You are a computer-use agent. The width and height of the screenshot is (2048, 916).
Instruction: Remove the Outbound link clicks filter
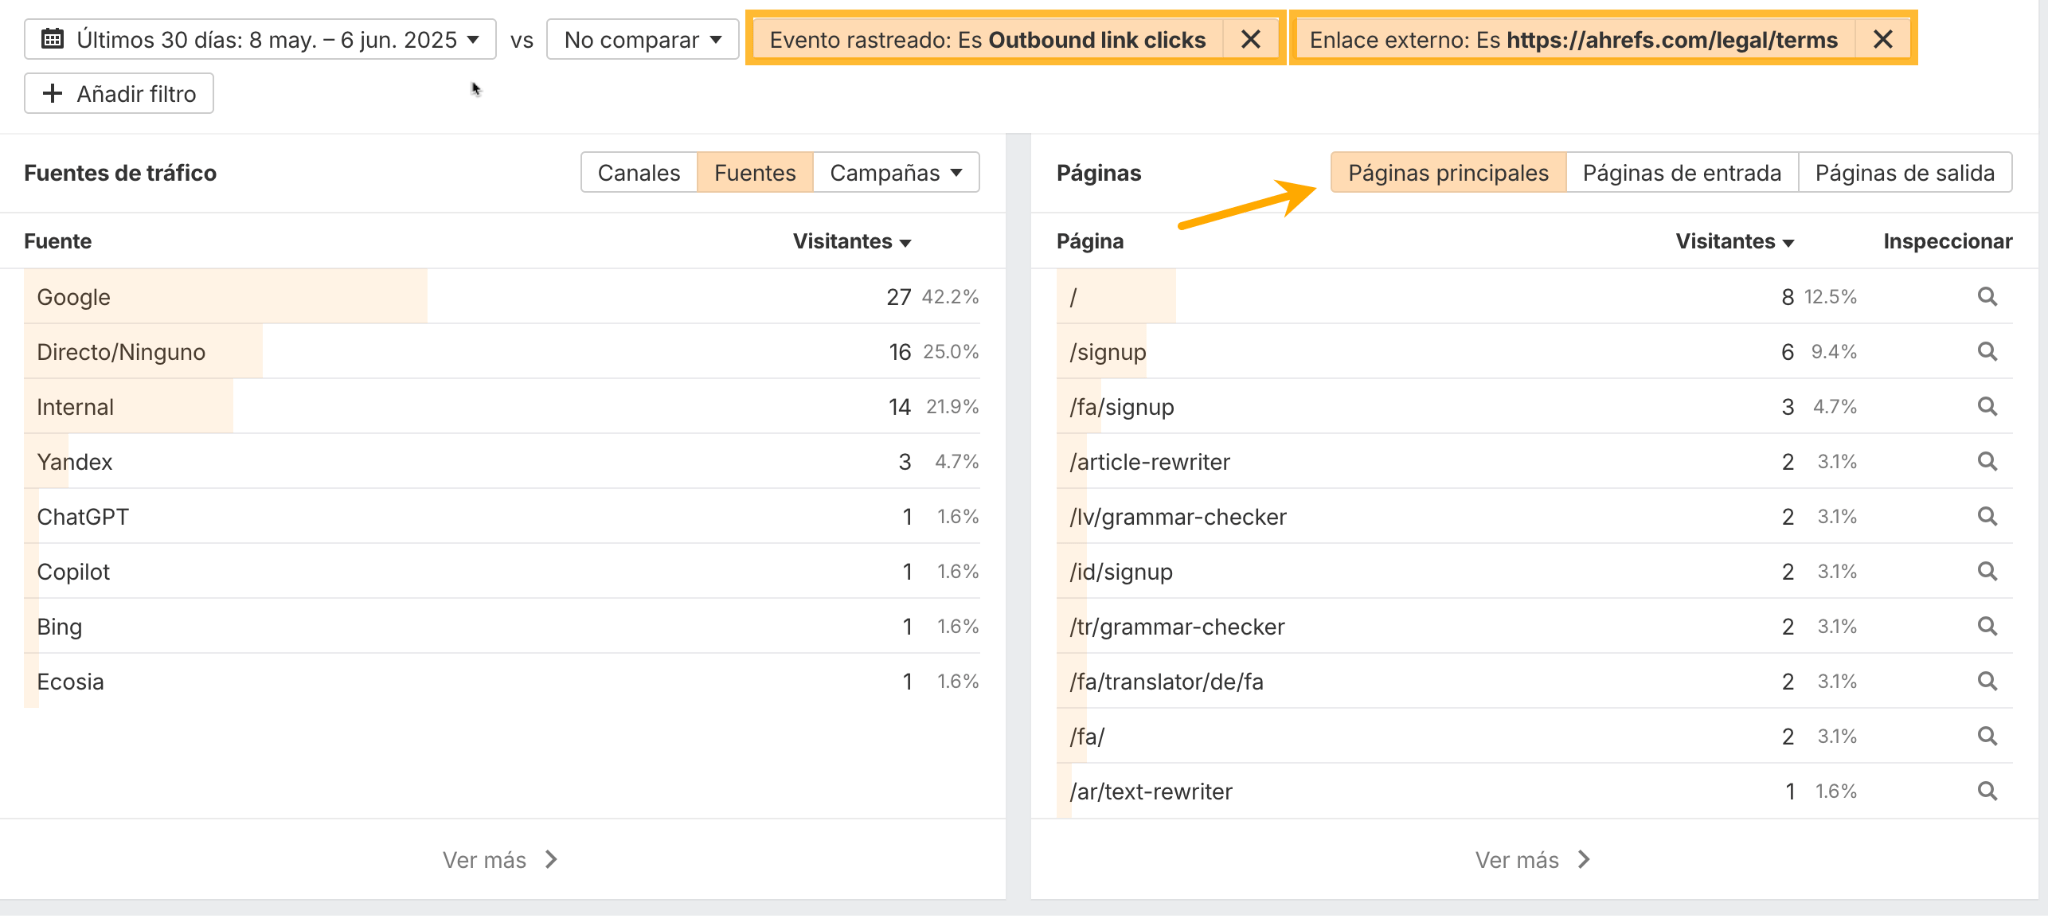point(1251,39)
